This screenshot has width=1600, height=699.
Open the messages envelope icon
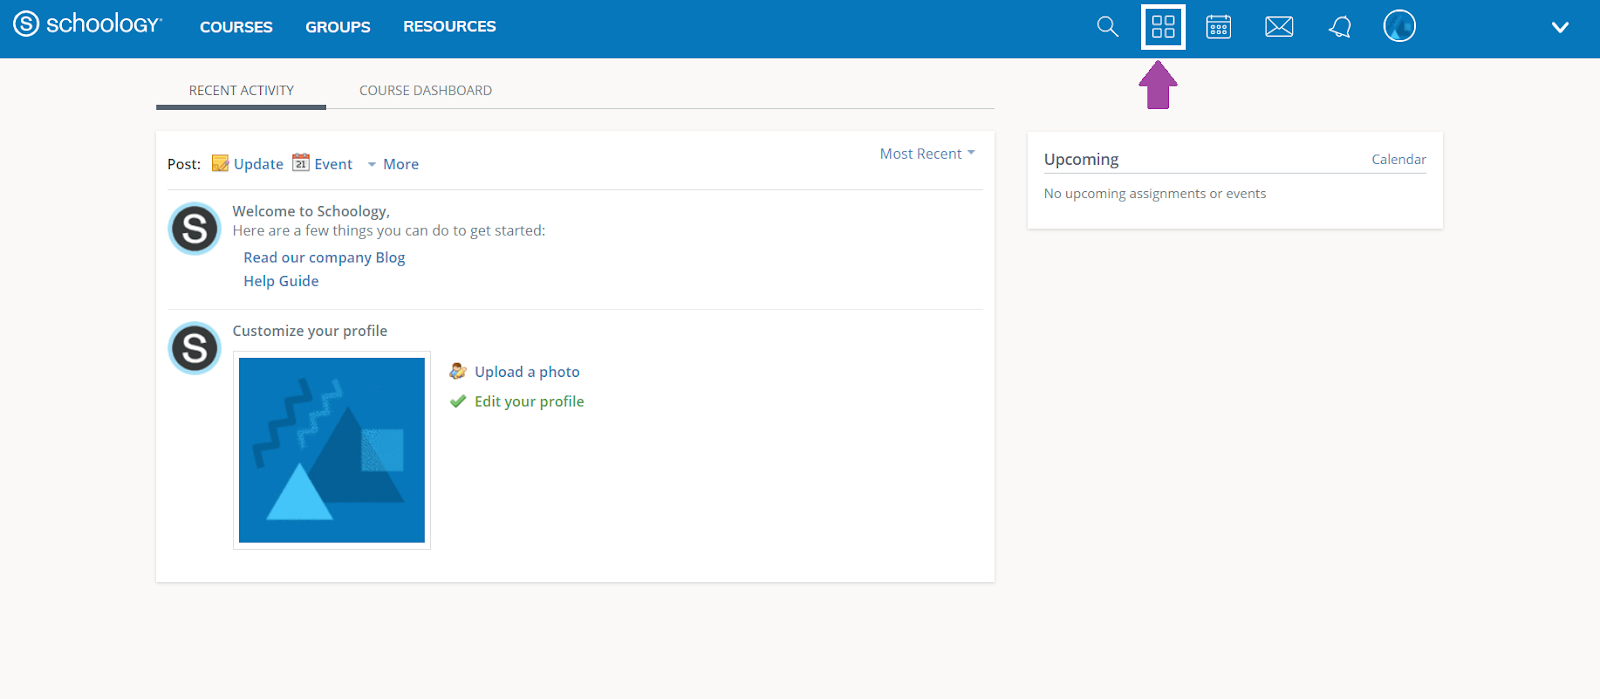click(x=1279, y=27)
